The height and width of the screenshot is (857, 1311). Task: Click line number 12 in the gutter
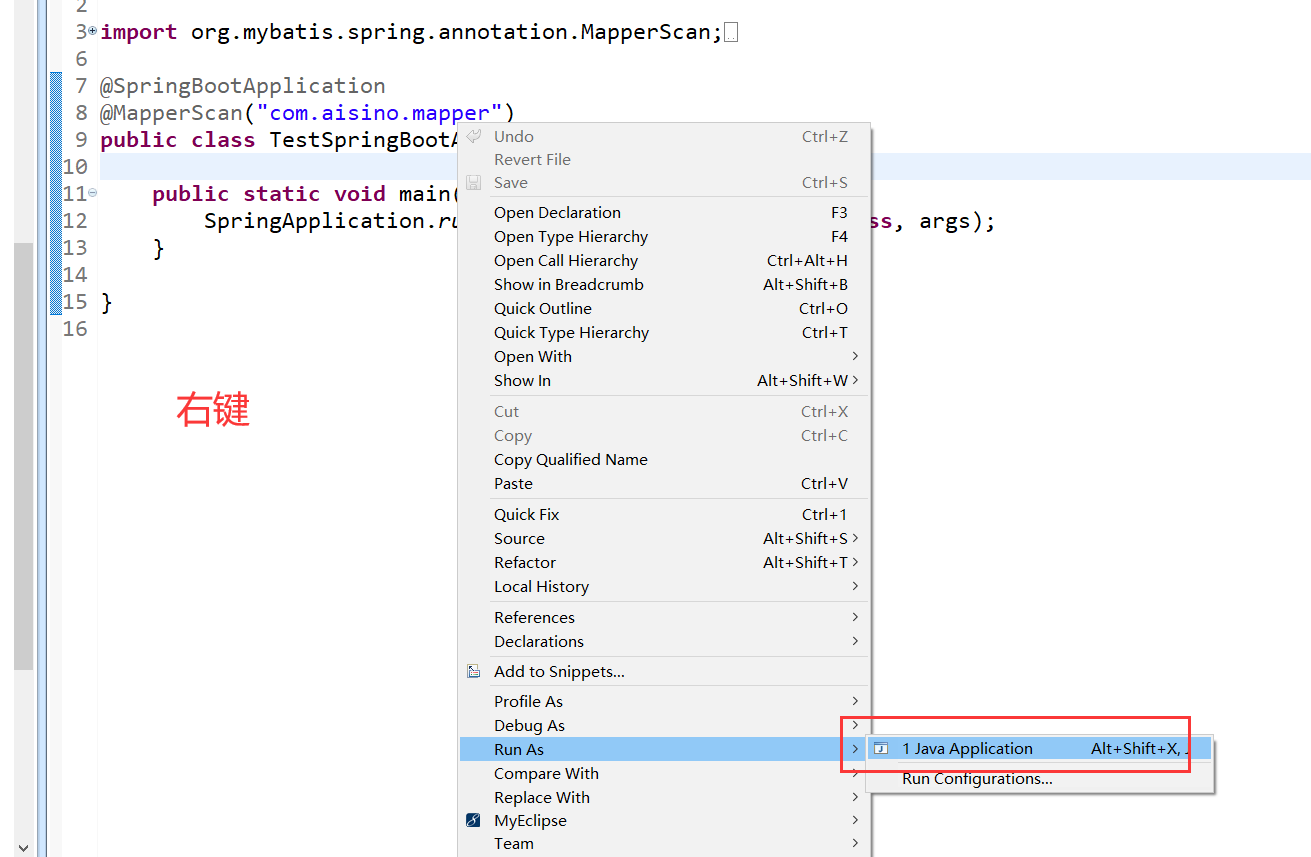coord(75,221)
